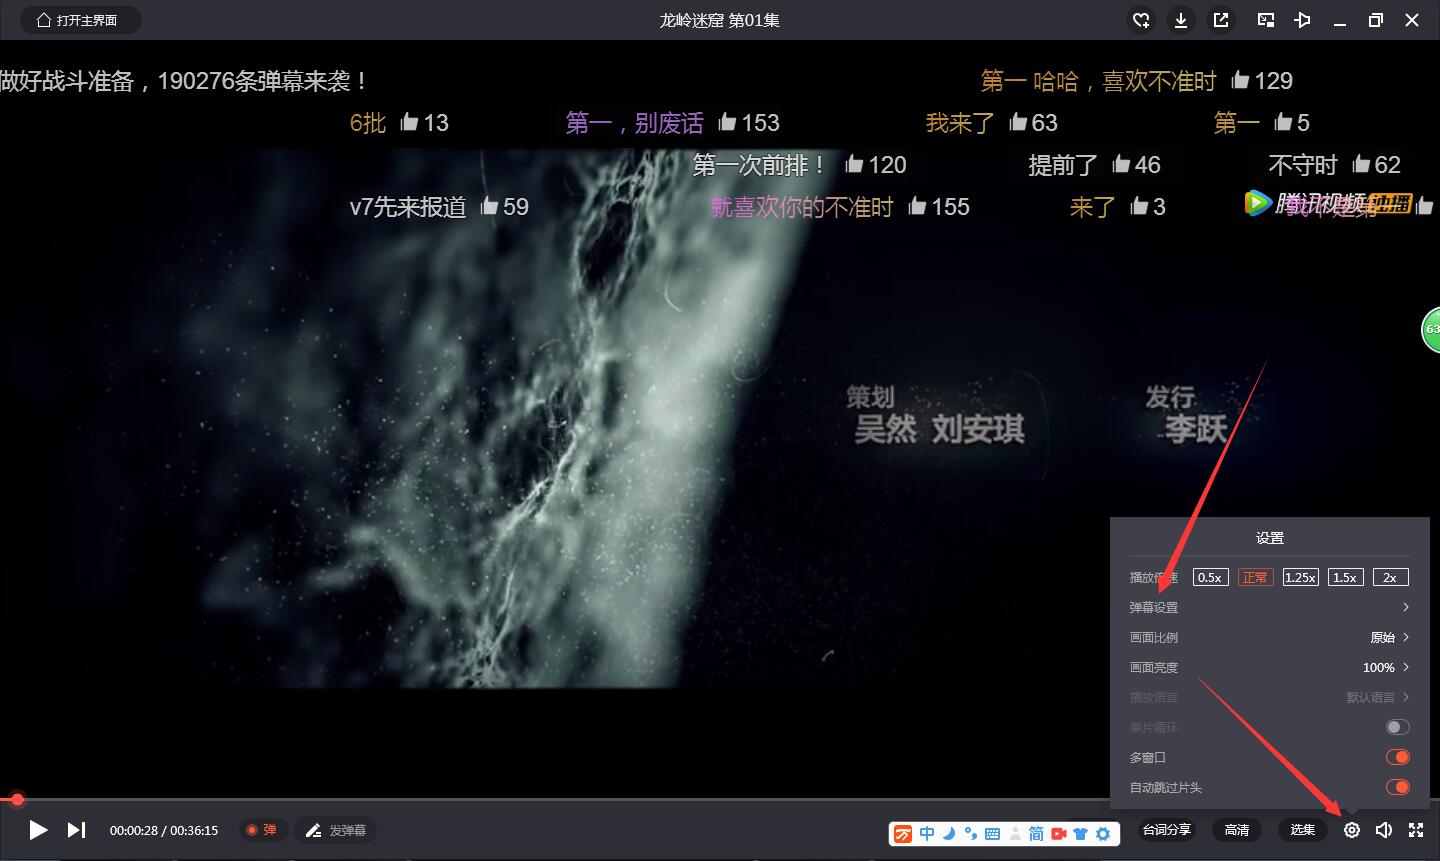Image resolution: width=1440 pixels, height=861 pixels.
Task: Enter fullscreen mode
Action: click(1416, 830)
